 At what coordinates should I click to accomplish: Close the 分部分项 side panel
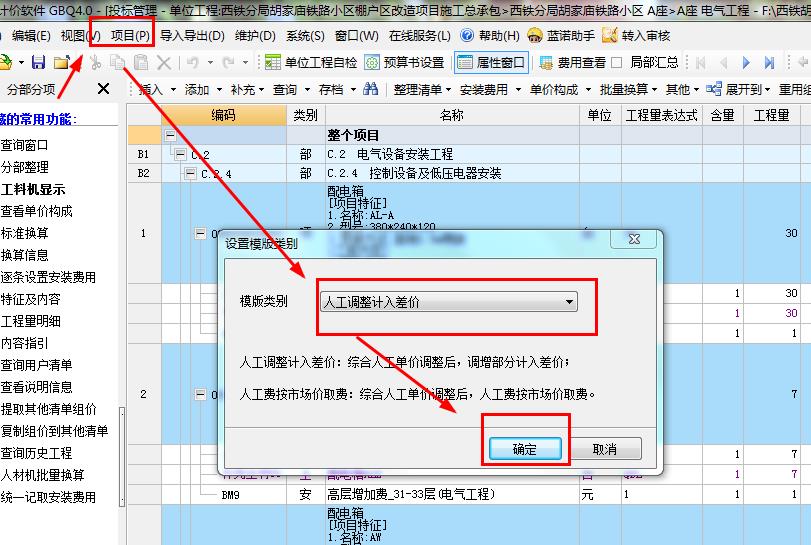pos(103,89)
